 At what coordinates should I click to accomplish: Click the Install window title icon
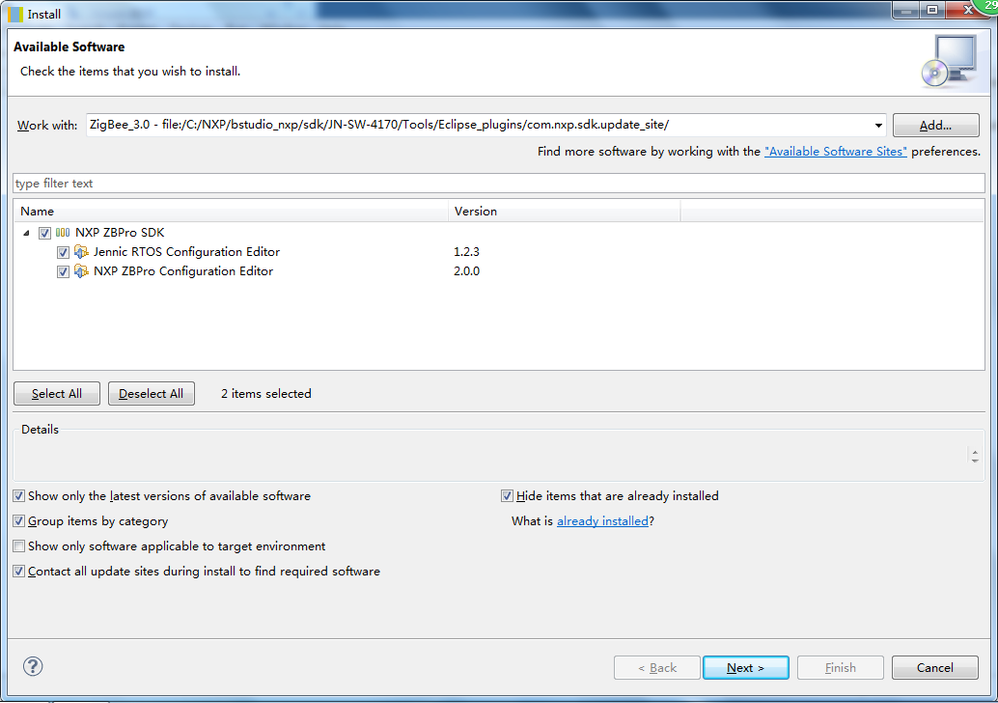point(15,14)
